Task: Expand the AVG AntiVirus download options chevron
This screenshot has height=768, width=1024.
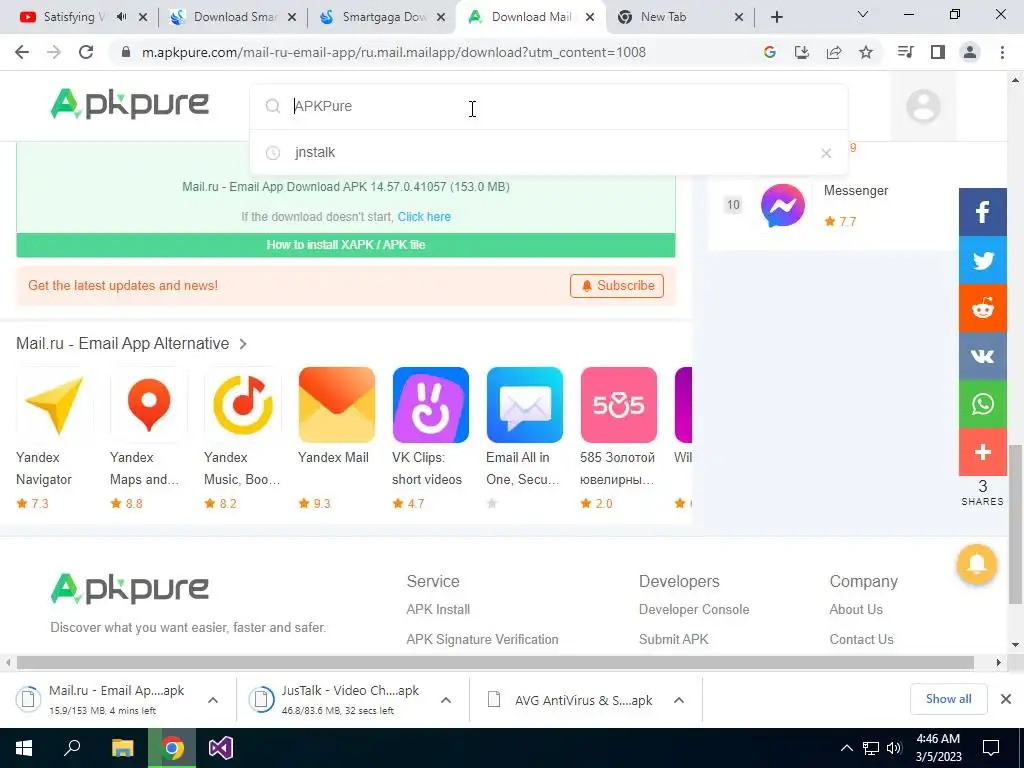Action: 679,700
